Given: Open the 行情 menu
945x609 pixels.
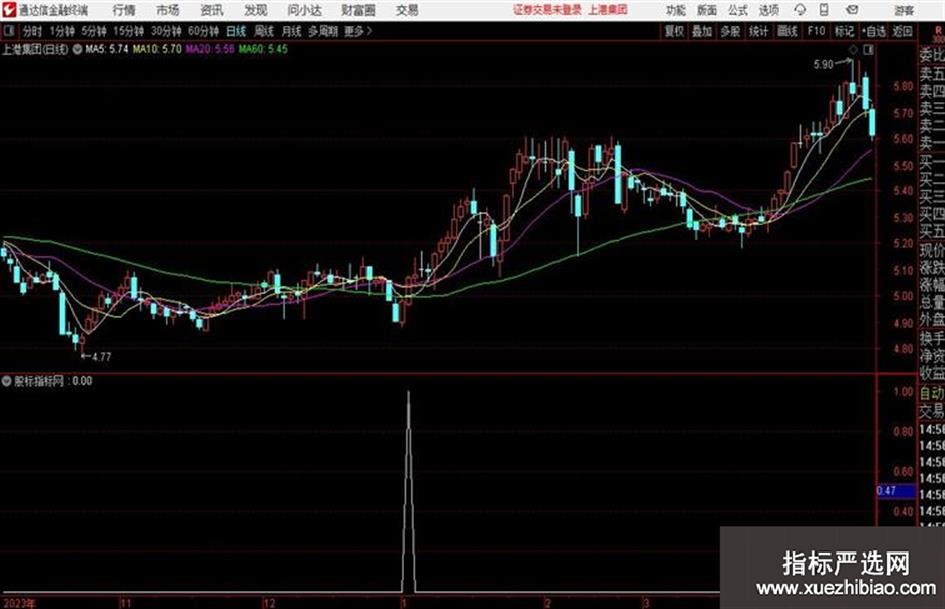Looking at the screenshot, I should [124, 10].
